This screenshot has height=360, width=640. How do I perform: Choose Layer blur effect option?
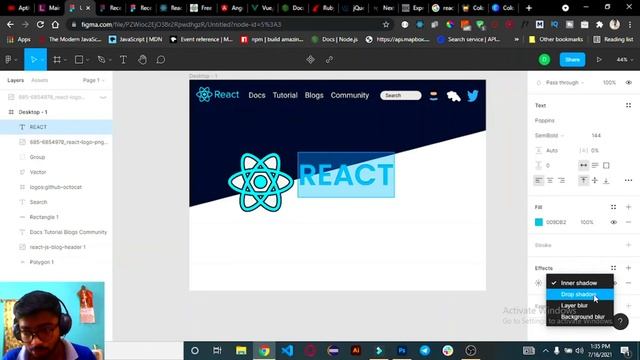pos(580,305)
